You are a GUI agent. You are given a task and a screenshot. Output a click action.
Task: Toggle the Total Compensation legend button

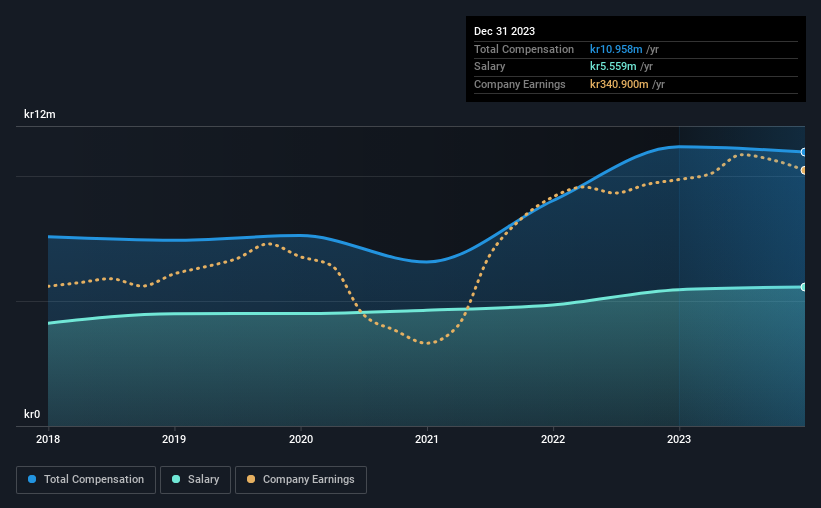point(86,480)
